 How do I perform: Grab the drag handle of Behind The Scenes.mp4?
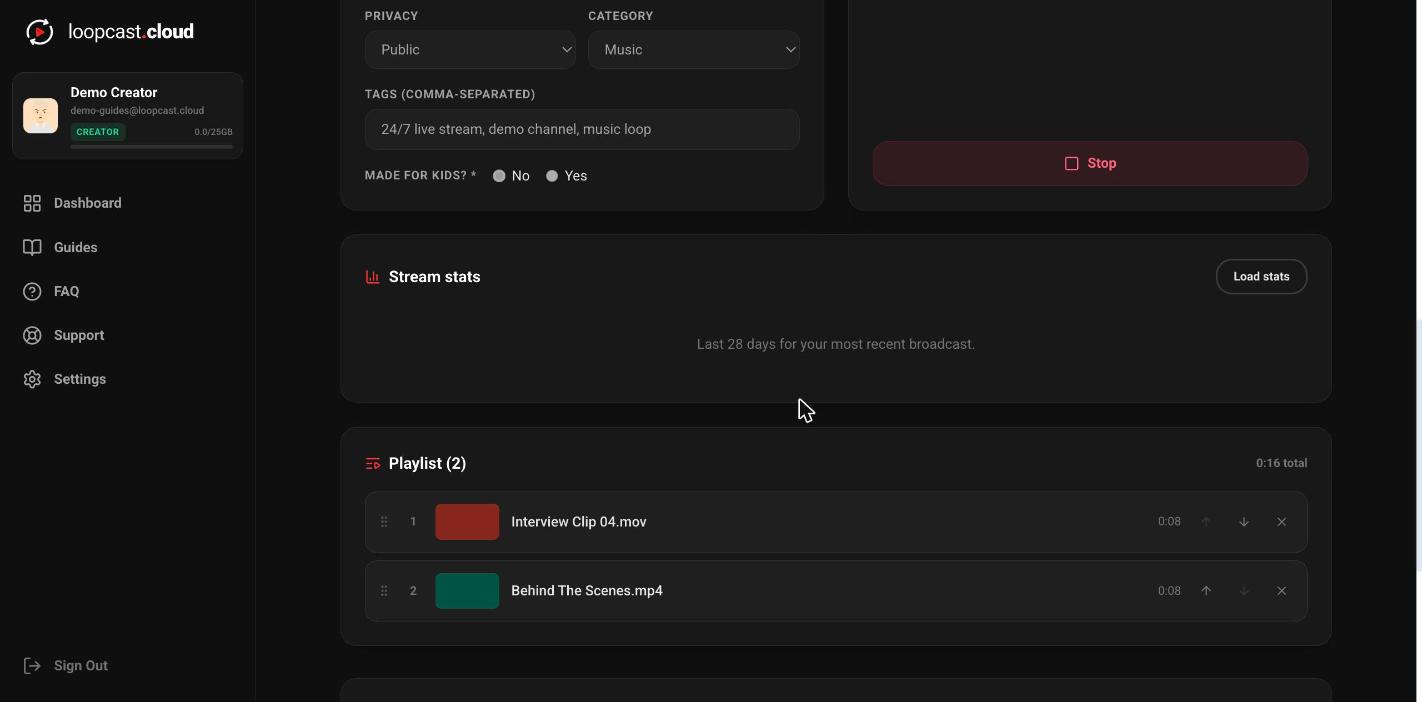[384, 591]
